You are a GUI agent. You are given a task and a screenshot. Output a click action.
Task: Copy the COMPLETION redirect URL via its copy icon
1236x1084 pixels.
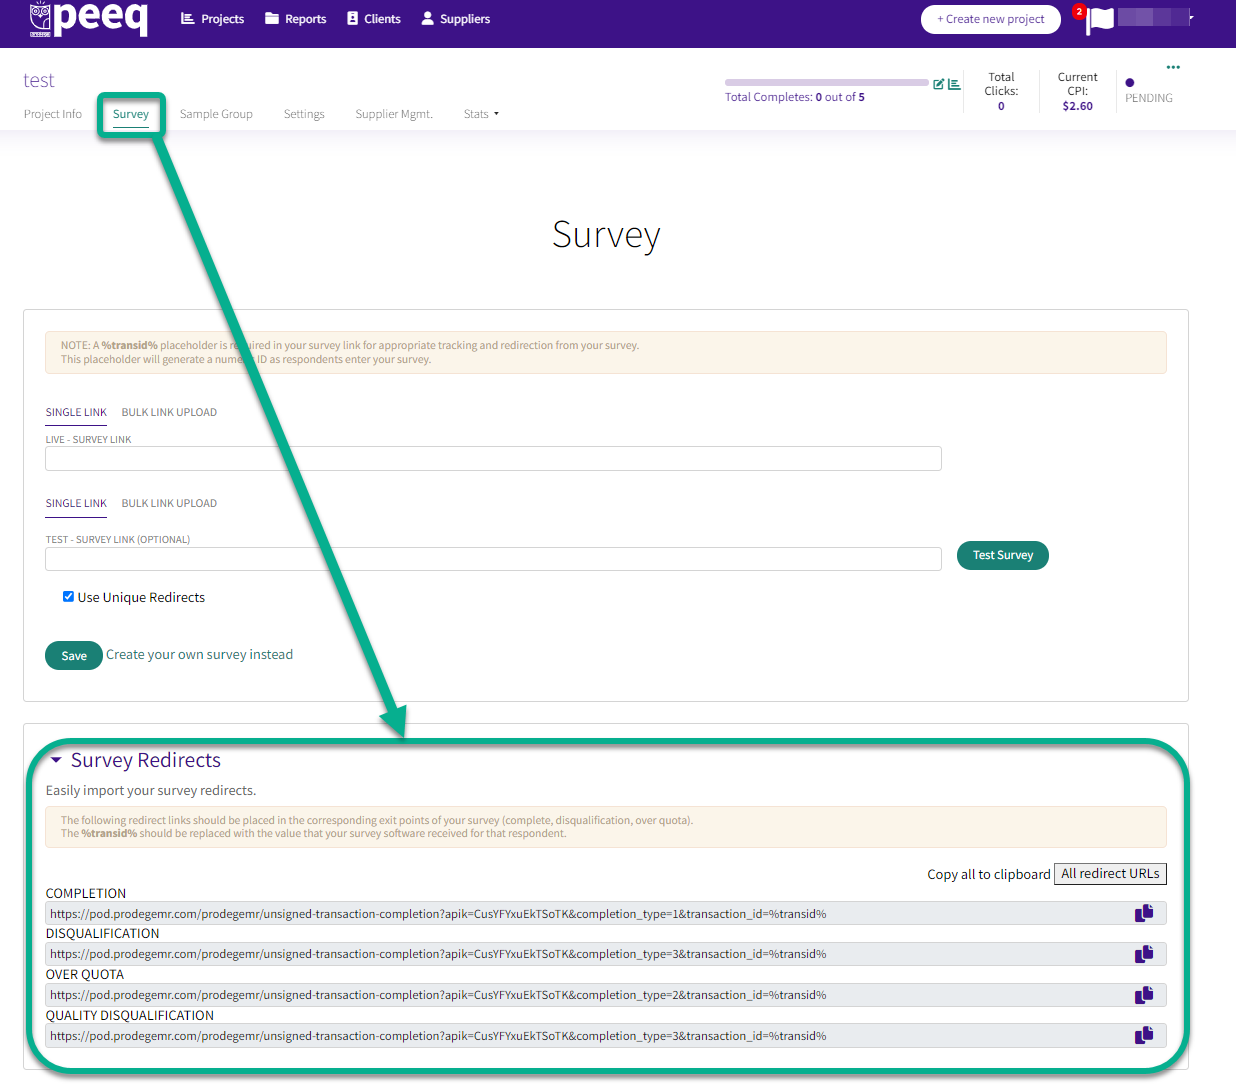[x=1144, y=912]
